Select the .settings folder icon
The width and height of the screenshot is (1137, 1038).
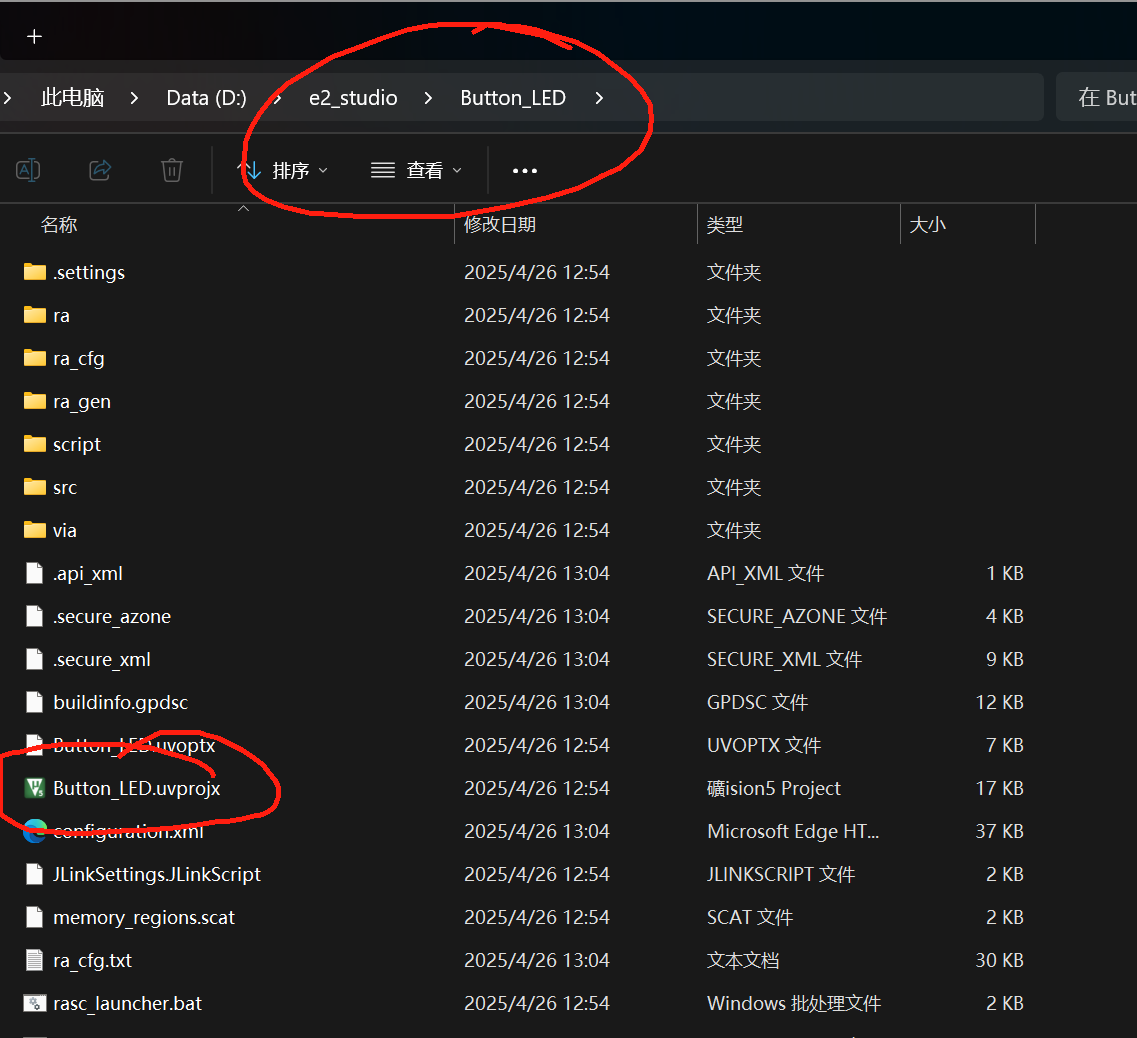[35, 272]
